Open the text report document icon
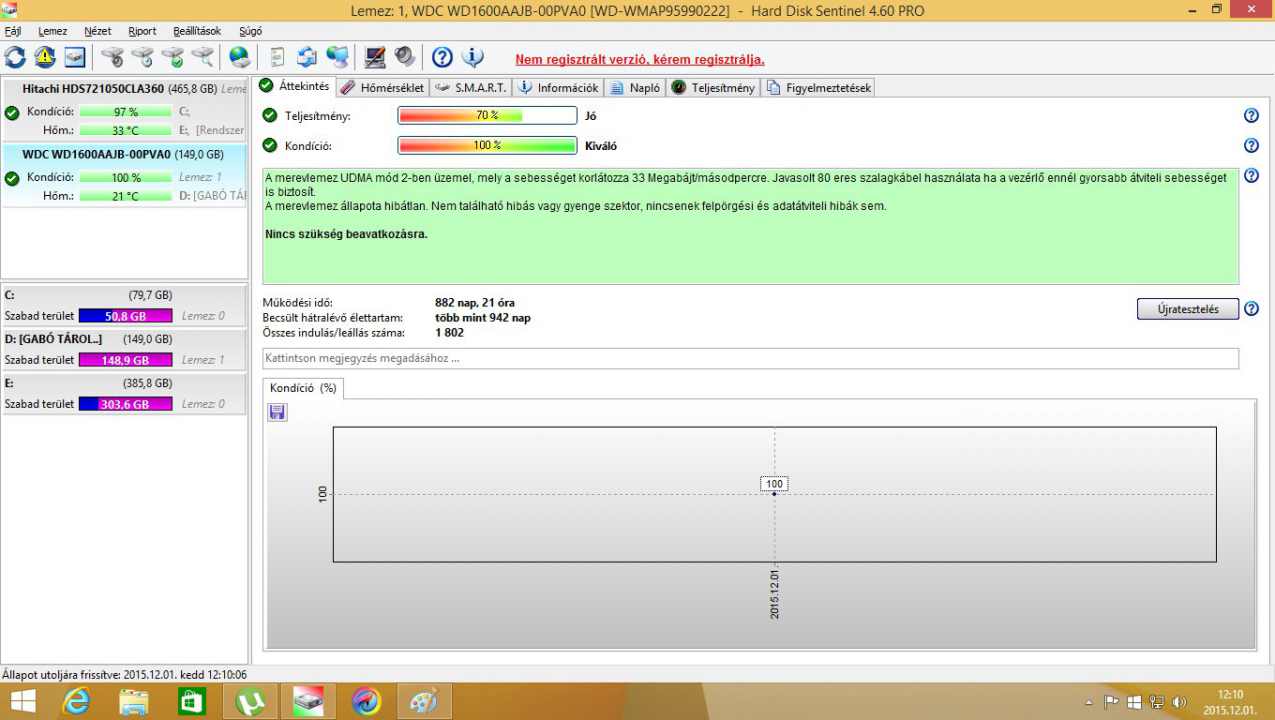 pos(277,57)
